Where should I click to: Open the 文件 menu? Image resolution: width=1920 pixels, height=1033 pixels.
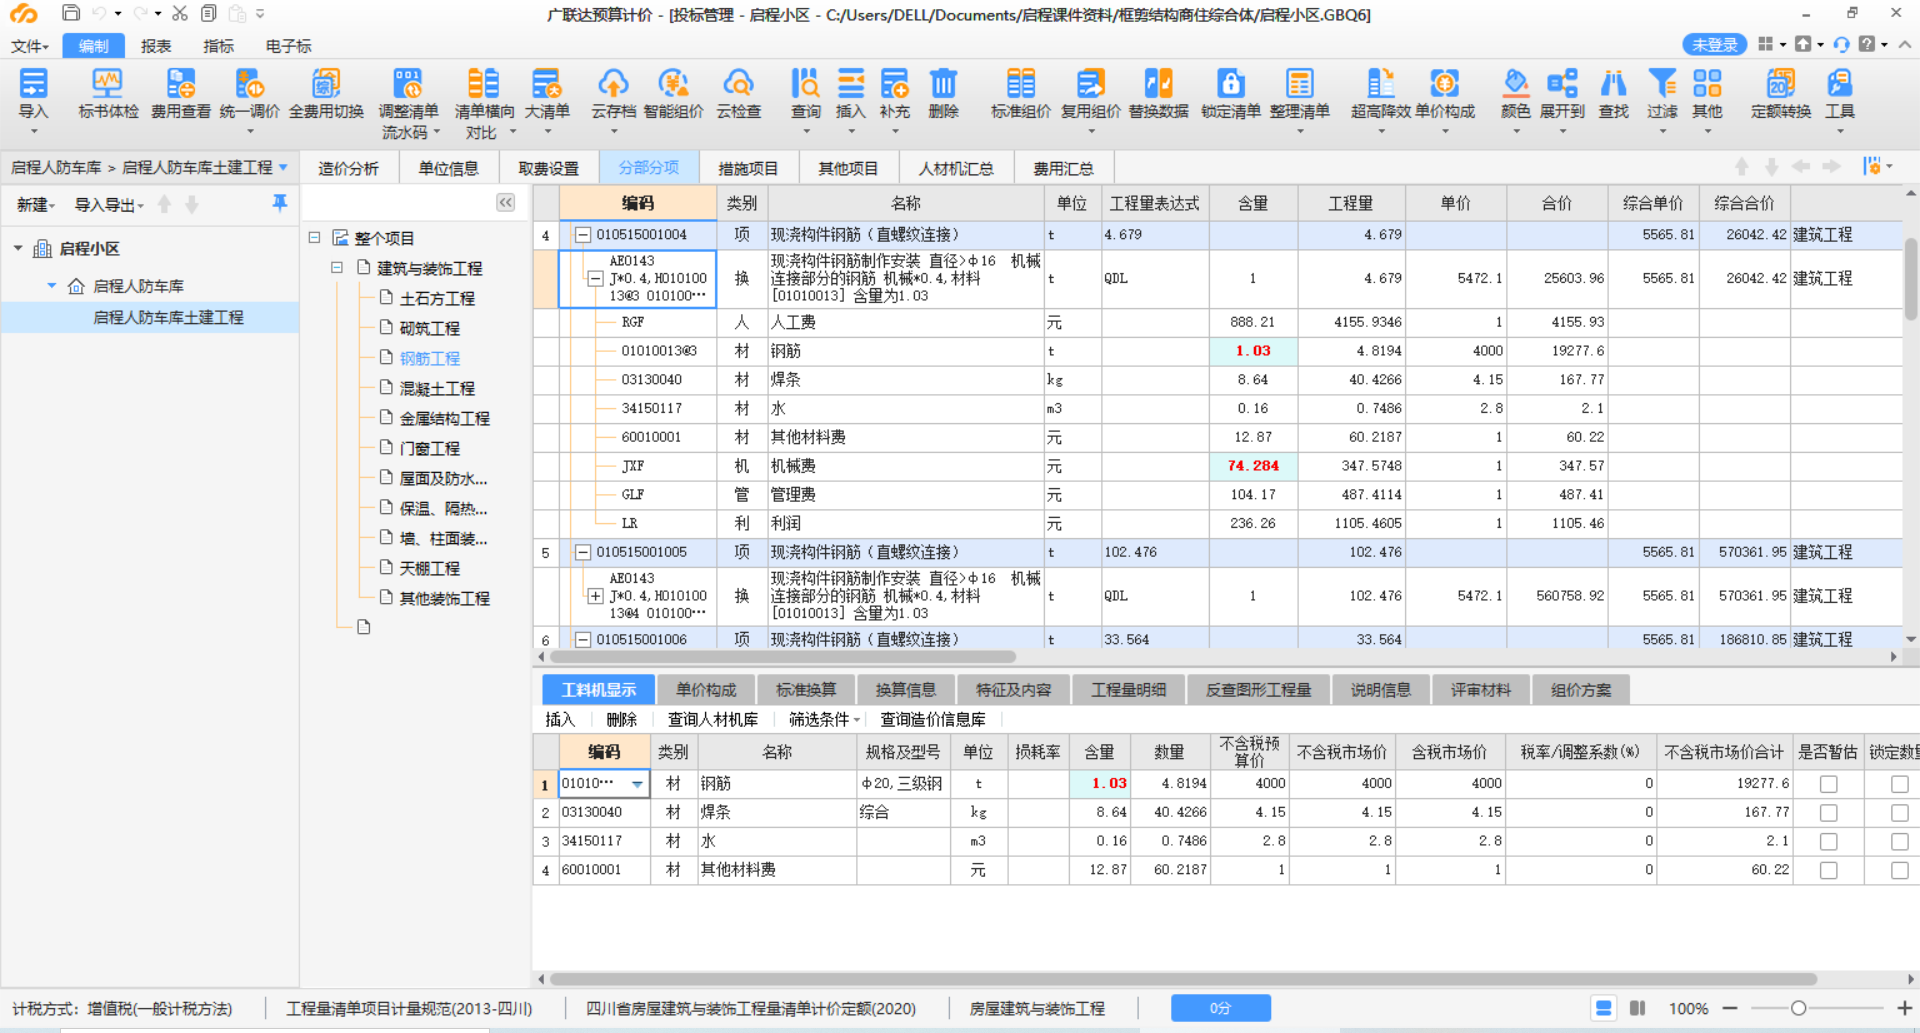(x=29, y=46)
